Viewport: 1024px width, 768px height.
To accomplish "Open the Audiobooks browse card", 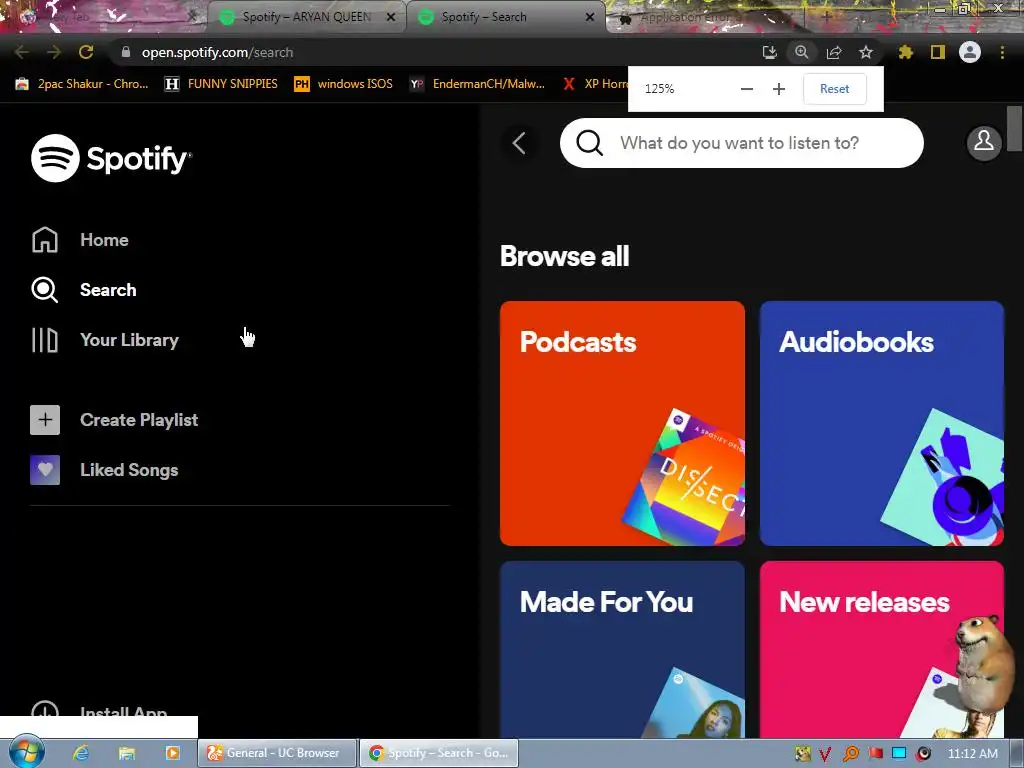I will [882, 423].
